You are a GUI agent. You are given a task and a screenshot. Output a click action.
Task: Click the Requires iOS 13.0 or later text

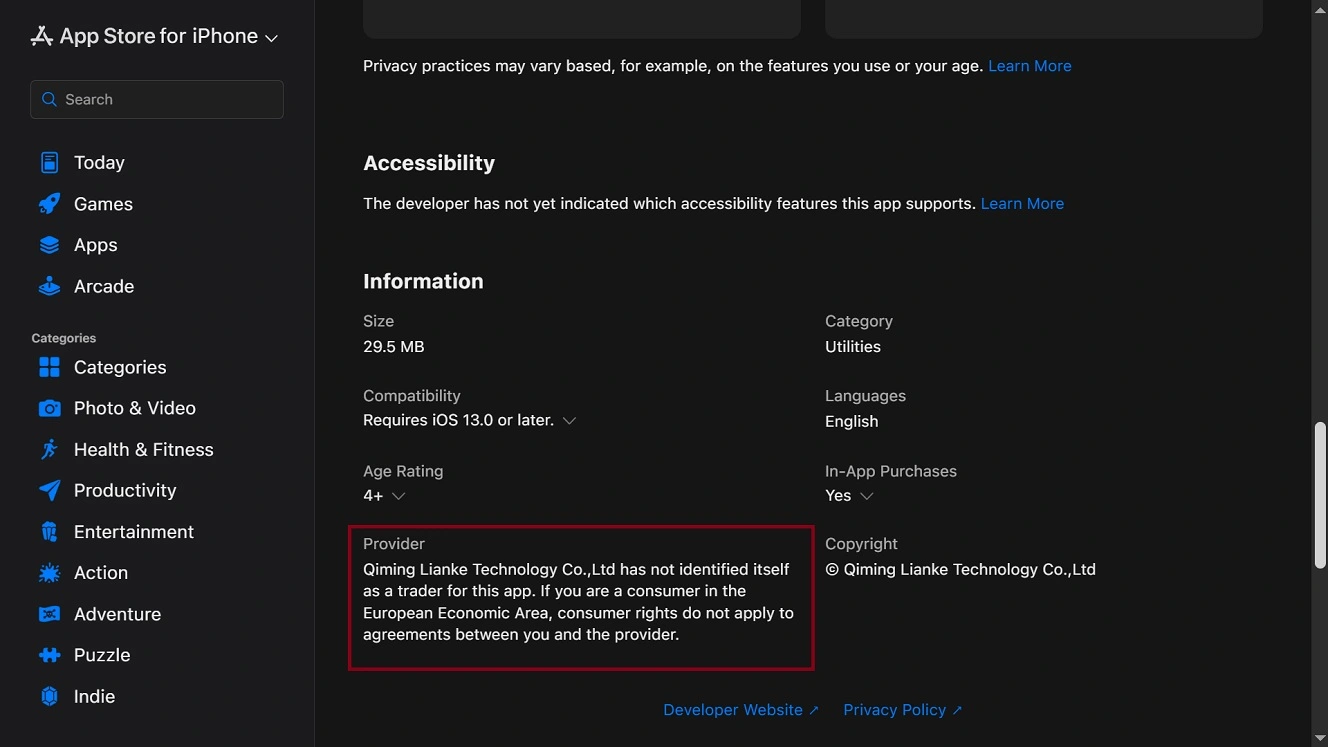458,421
